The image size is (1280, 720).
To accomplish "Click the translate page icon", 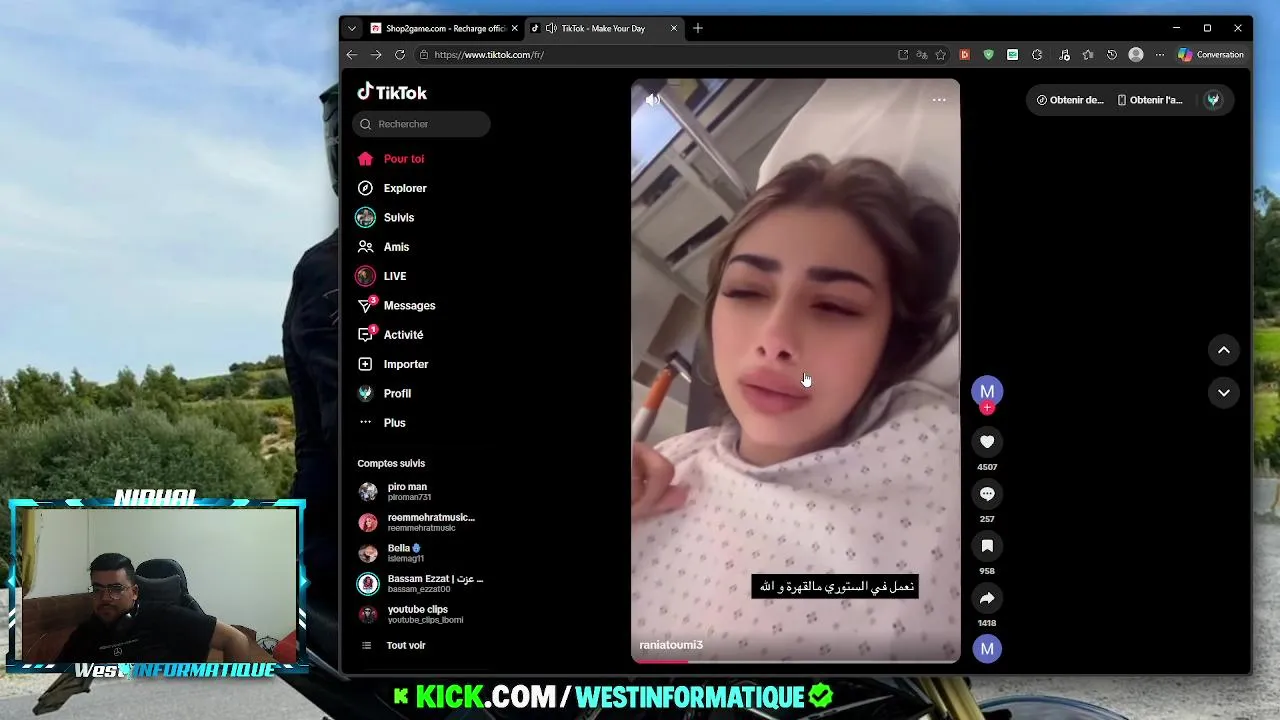I will tap(922, 55).
